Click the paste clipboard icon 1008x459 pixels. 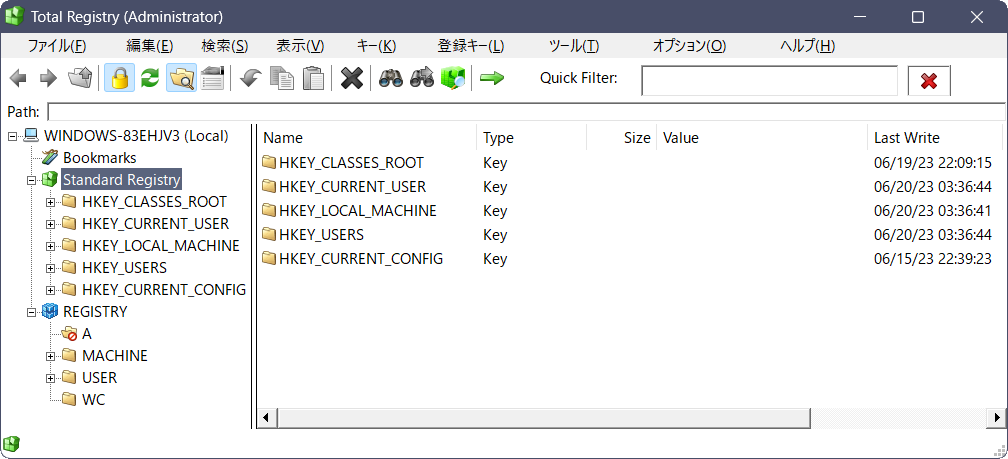coord(313,78)
